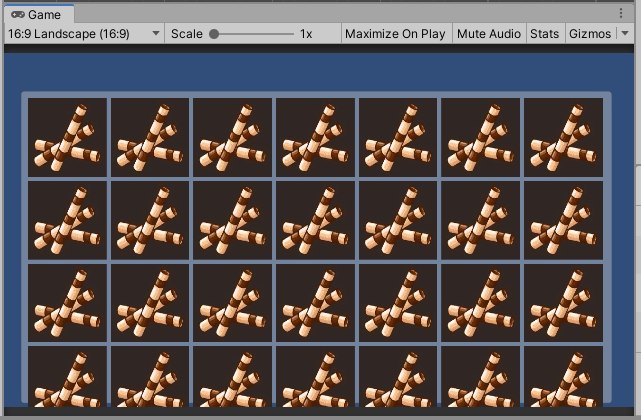Open the Game panel three-dot menu
The image size is (641, 420).
tap(621, 13)
